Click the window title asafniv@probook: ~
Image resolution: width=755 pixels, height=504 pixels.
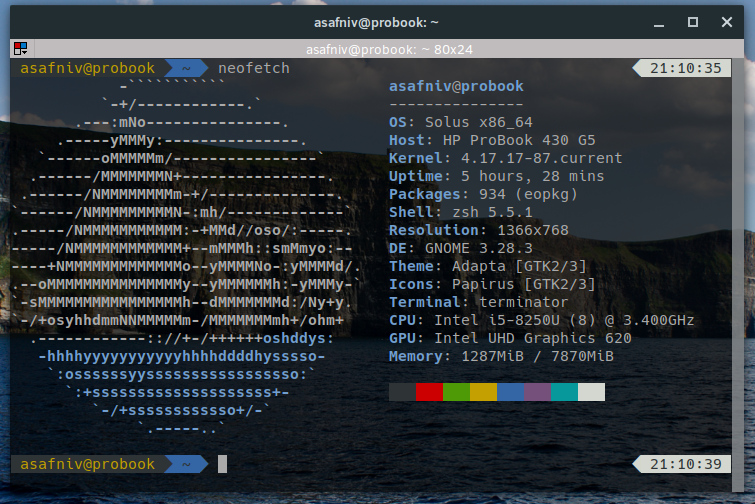377,23
